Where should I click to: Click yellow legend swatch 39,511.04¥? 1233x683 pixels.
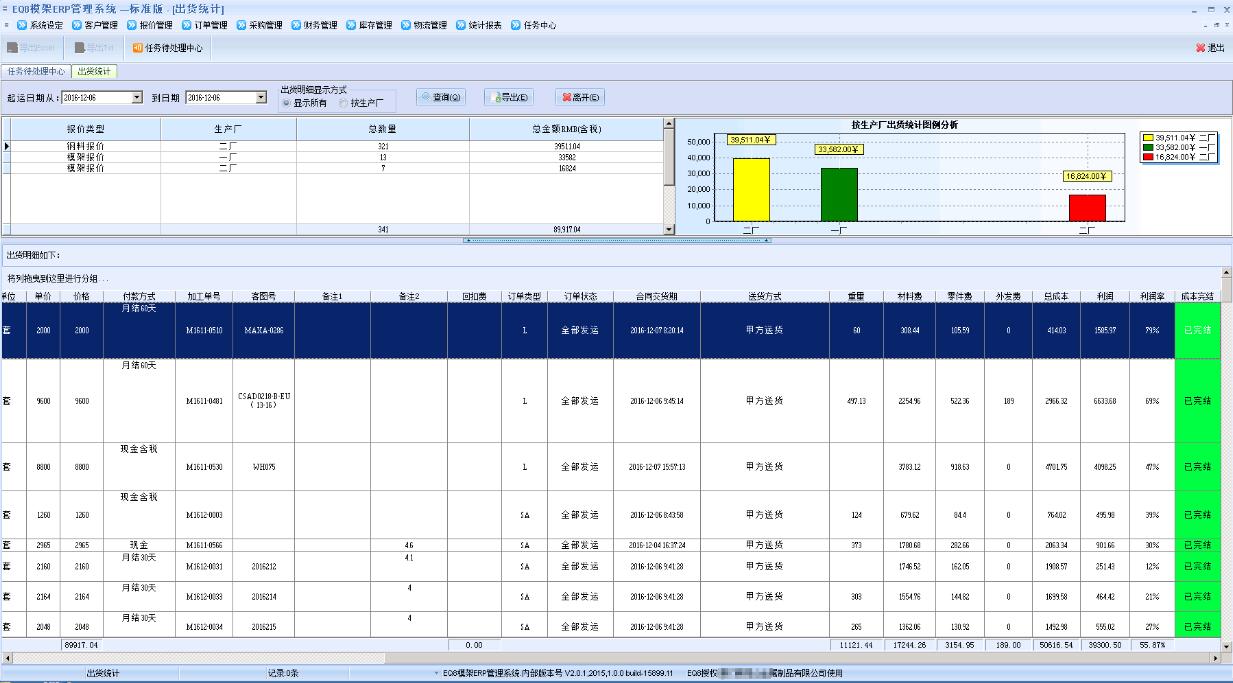1147,137
